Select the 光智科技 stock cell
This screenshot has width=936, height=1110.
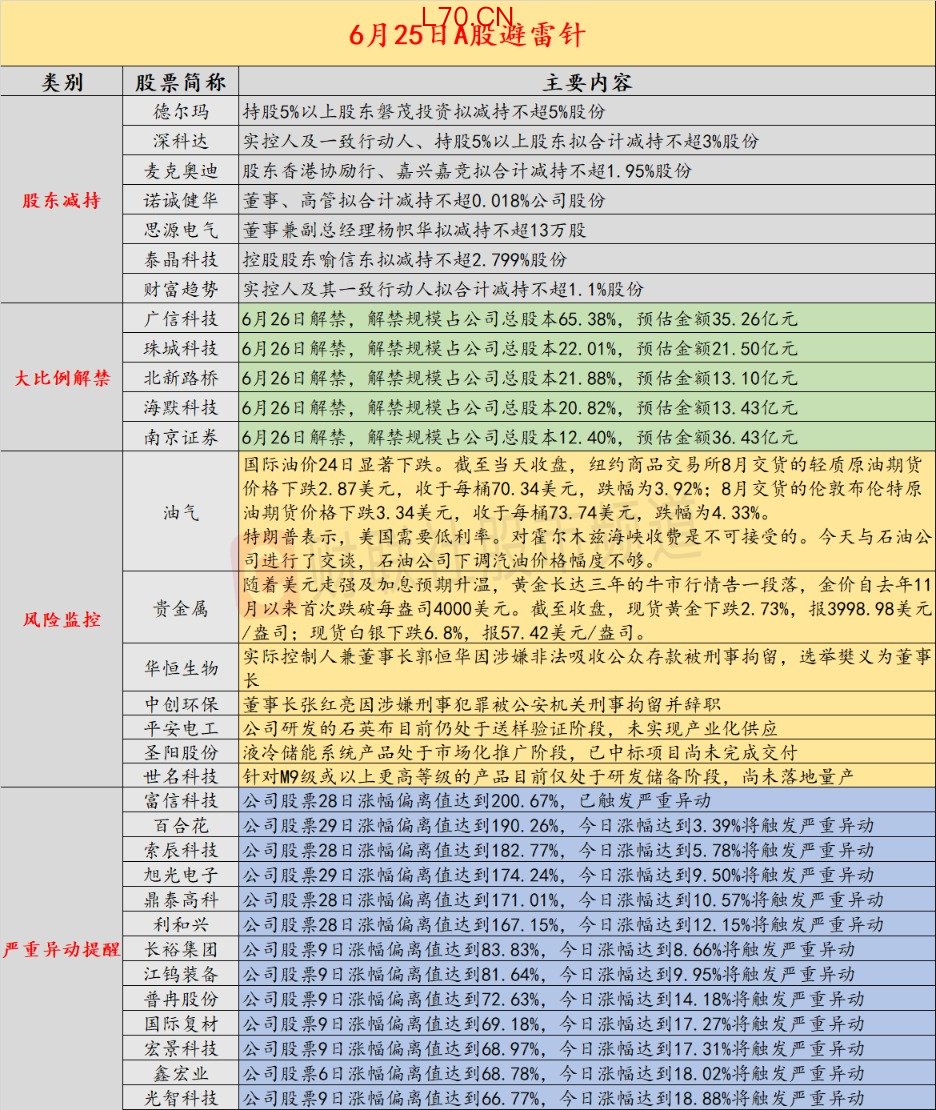click(x=181, y=1097)
